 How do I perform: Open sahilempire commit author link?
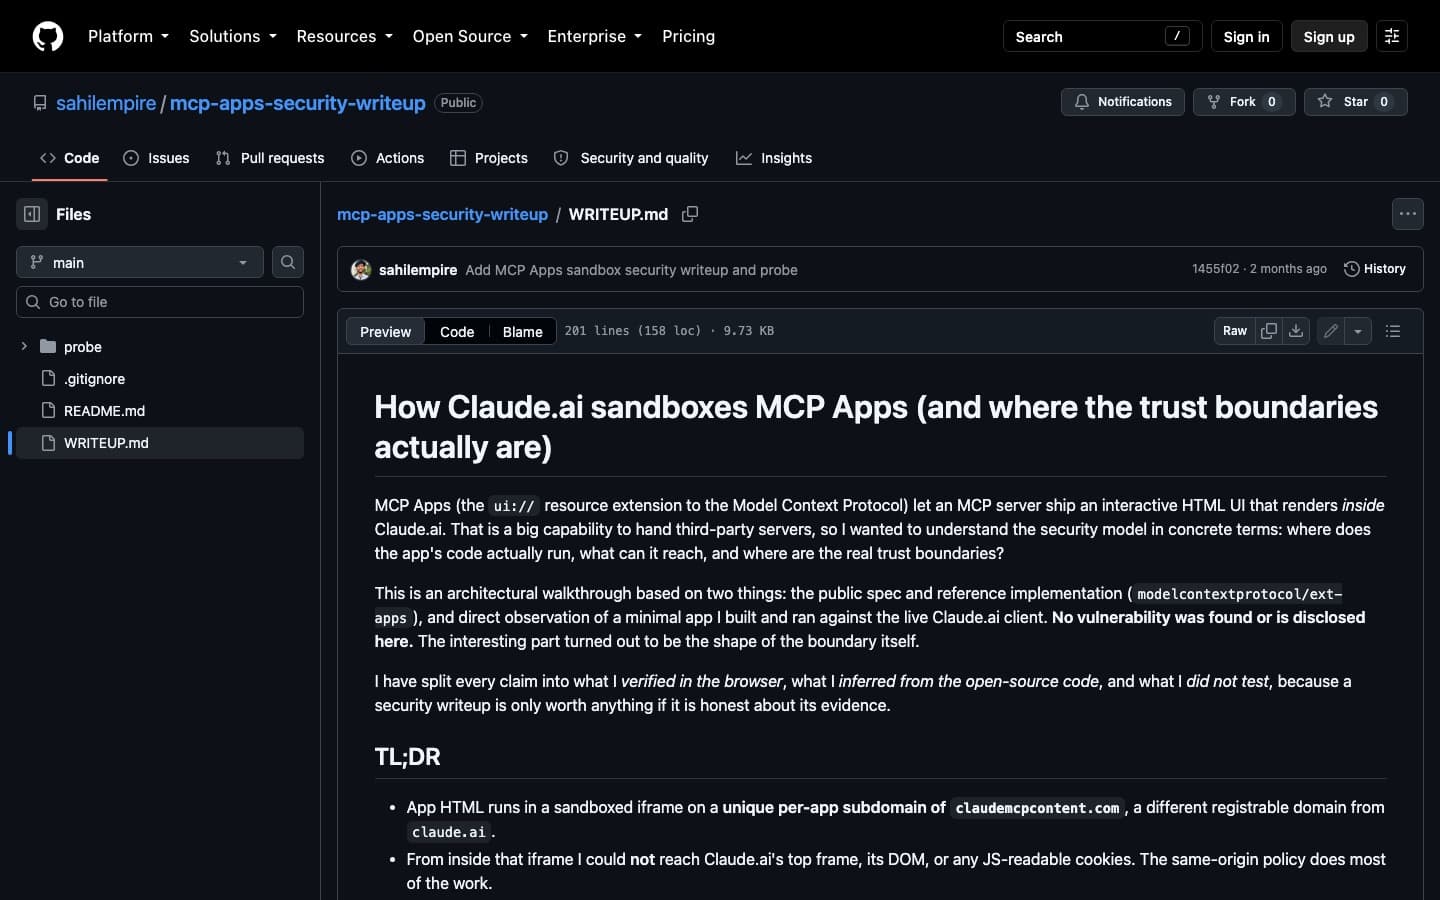tap(418, 270)
